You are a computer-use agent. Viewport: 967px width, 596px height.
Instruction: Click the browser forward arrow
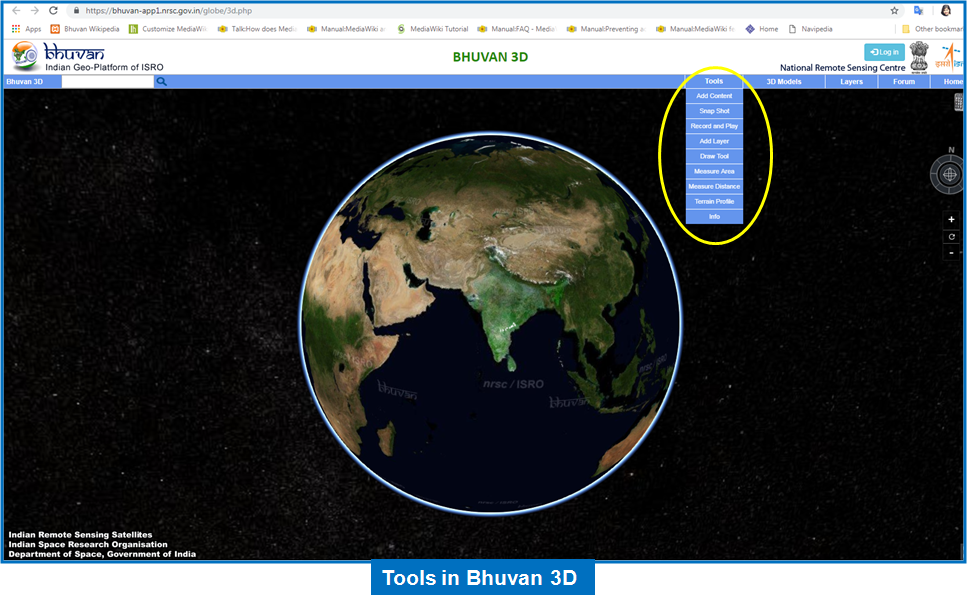coord(35,10)
